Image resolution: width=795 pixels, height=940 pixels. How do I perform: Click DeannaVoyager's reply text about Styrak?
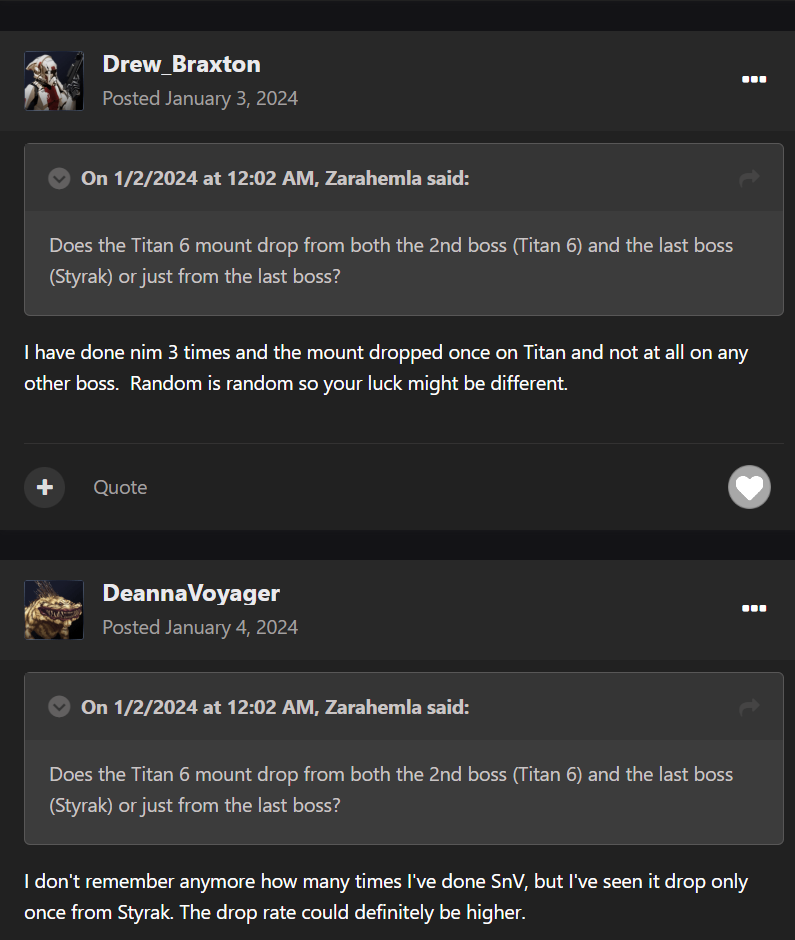pos(386,897)
